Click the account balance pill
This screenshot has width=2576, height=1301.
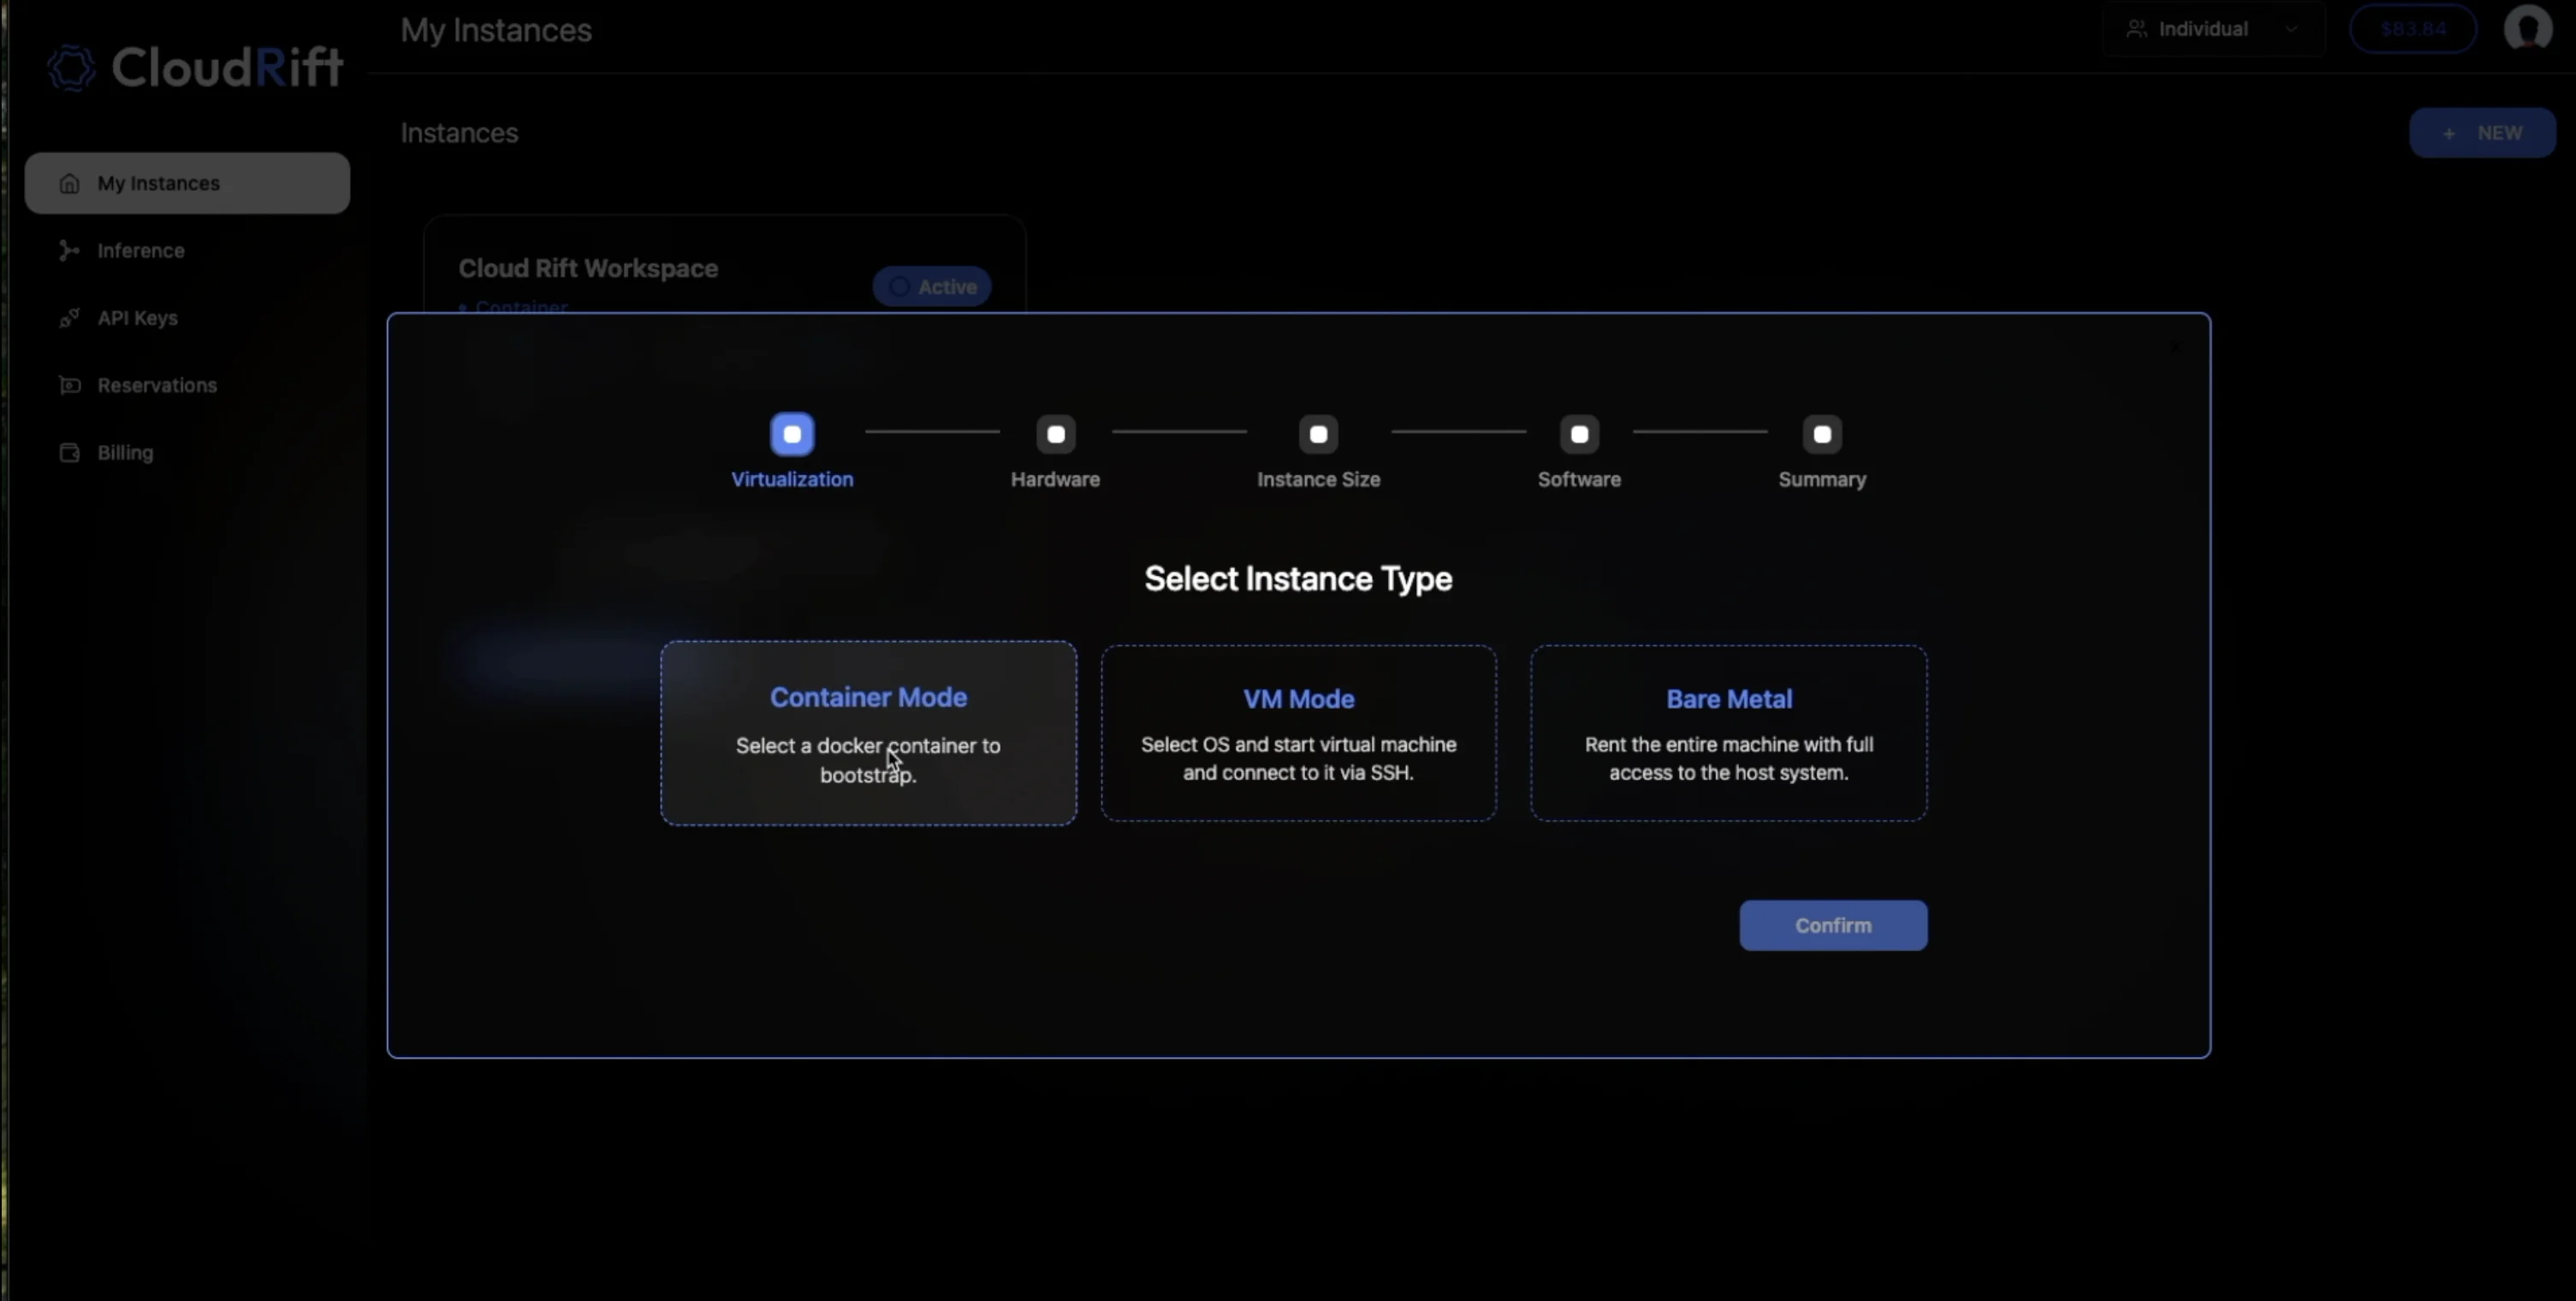2412,29
